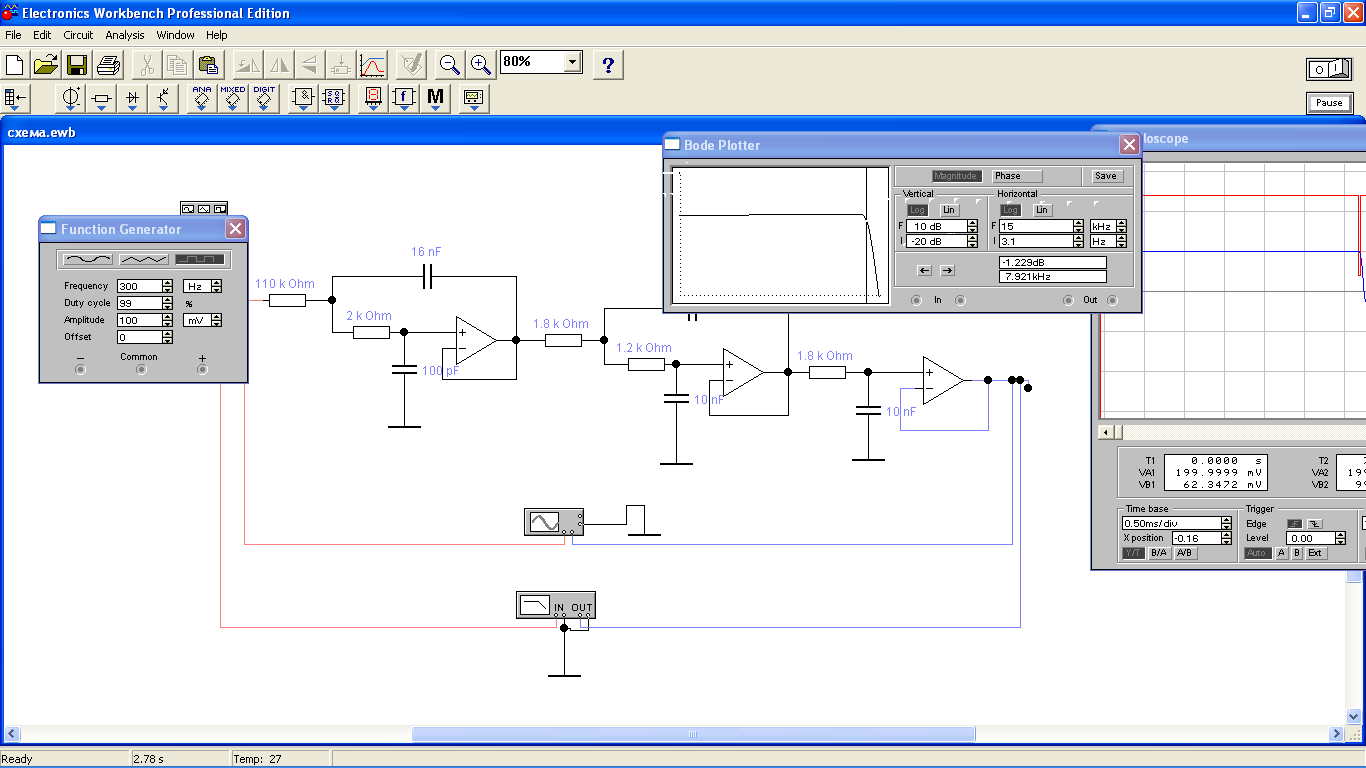The width and height of the screenshot is (1366, 768).
Task: Select triangle waveform in Function Generator
Action: coord(144,259)
